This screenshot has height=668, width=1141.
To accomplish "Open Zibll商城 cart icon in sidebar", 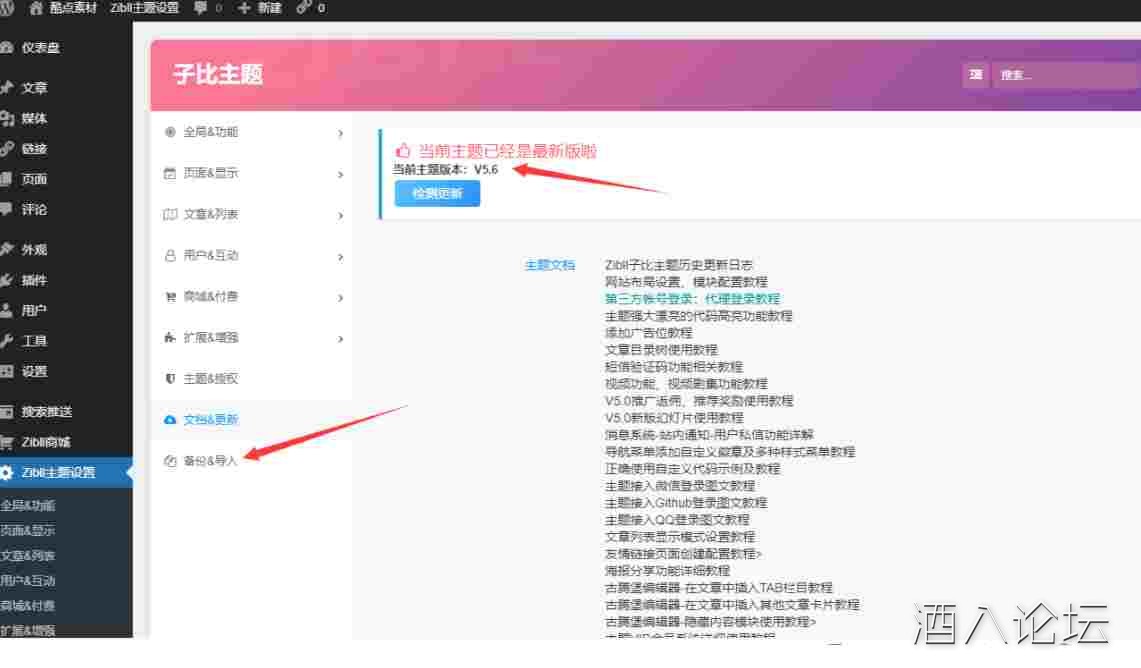I will click(x=7, y=442).
